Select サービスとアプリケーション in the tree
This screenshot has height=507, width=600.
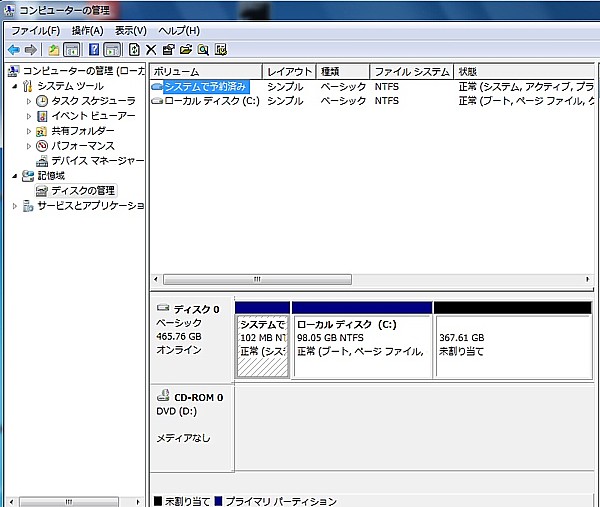[91, 206]
